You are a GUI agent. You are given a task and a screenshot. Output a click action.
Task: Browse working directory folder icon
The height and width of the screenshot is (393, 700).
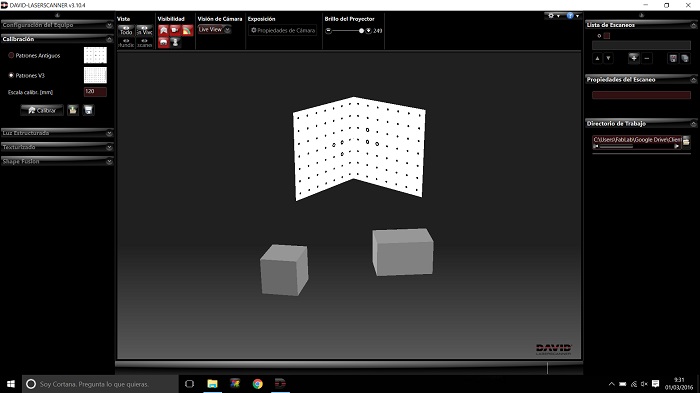[686, 141]
